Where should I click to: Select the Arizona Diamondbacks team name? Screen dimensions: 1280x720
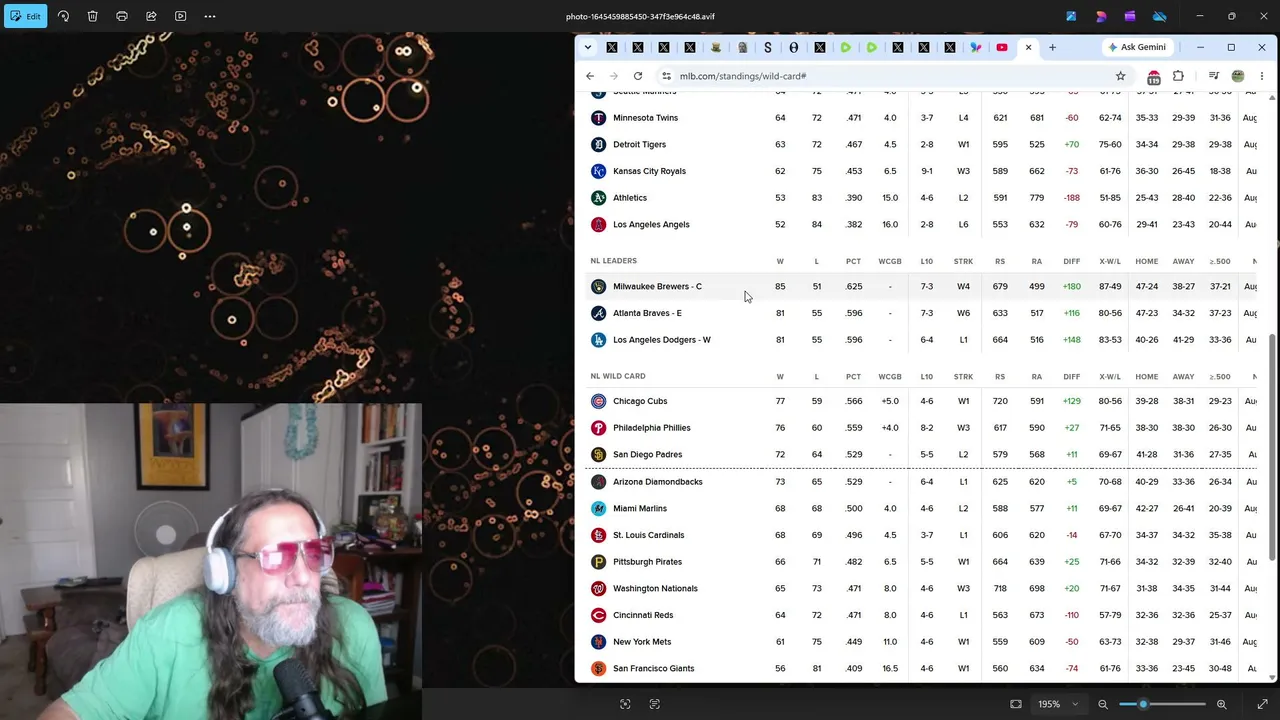[x=657, y=482]
